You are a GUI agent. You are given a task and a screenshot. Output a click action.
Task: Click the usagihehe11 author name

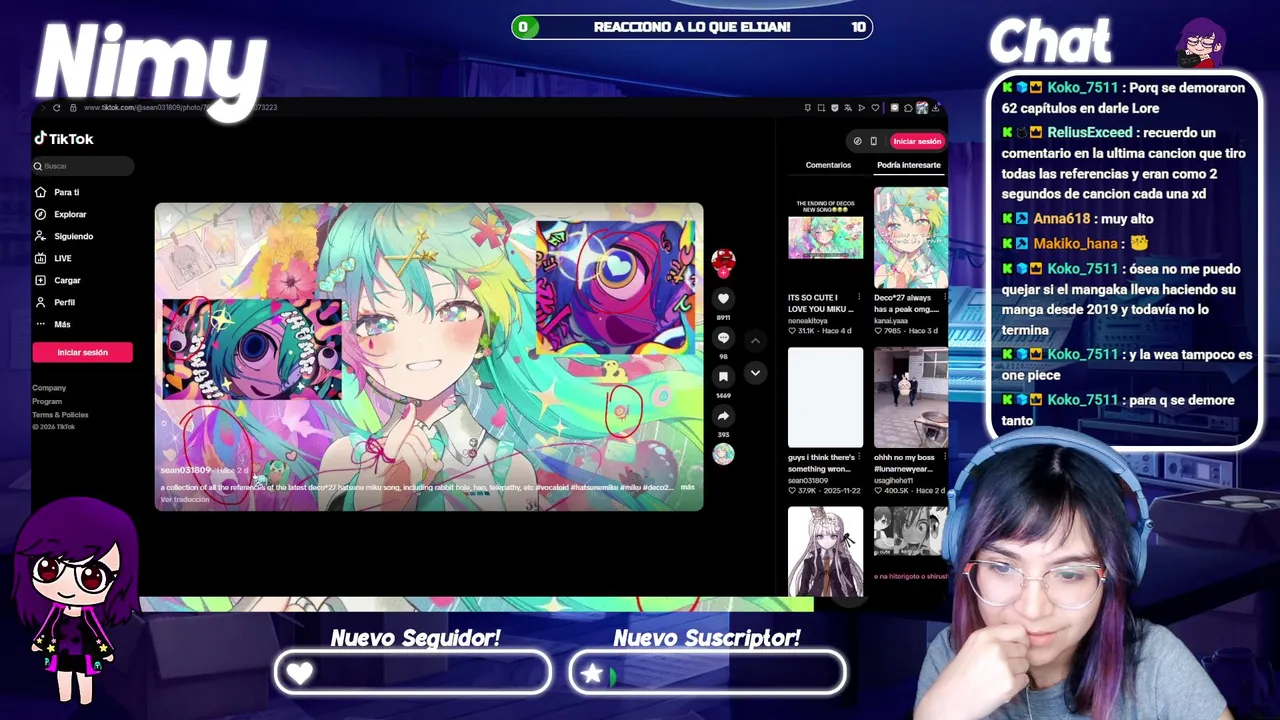(x=894, y=481)
